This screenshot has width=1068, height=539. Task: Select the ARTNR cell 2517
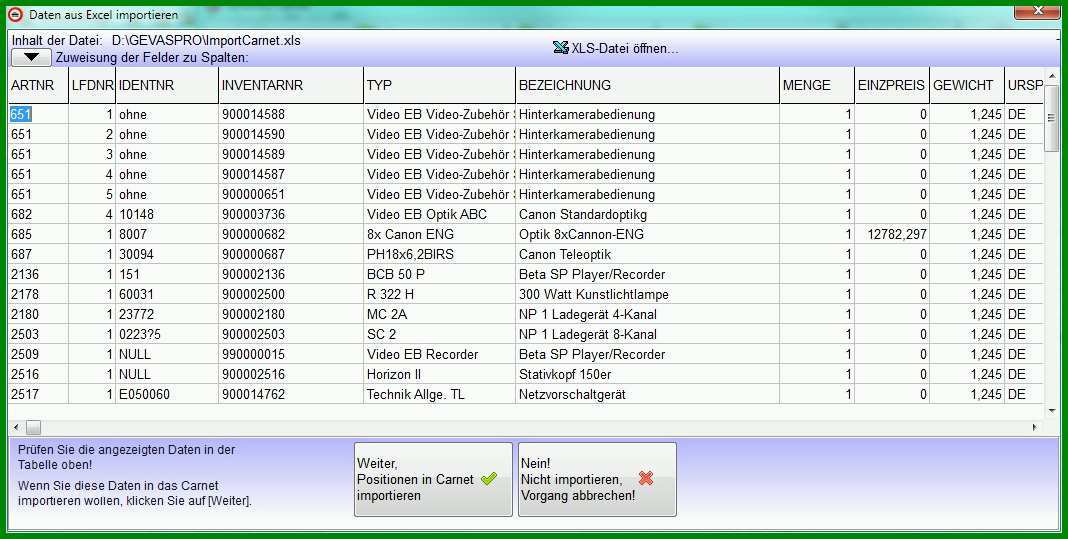point(38,394)
